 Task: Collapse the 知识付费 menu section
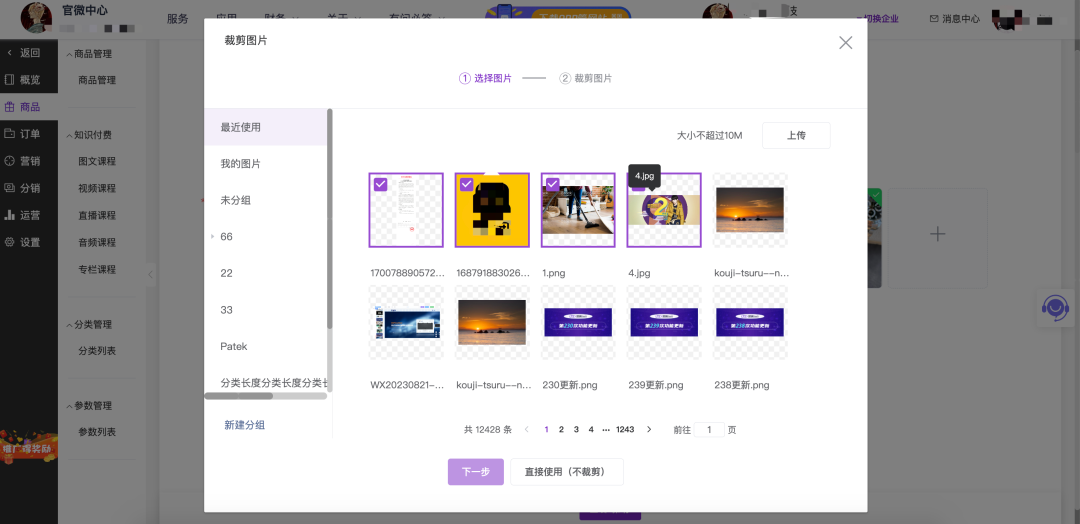pyautogui.click(x=69, y=135)
